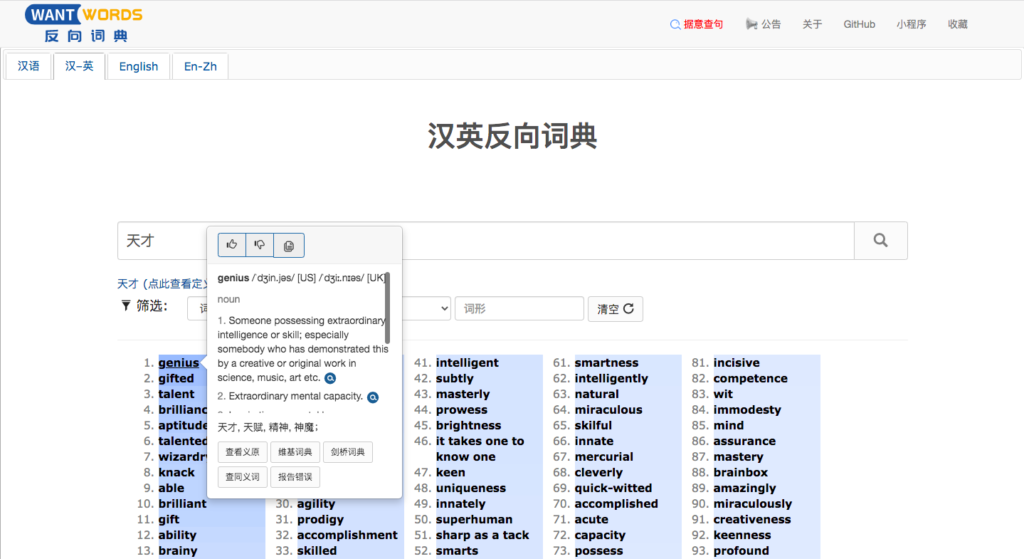Image resolution: width=1024 pixels, height=559 pixels.
Task: Select the word 'wit' in results
Action: (723, 394)
